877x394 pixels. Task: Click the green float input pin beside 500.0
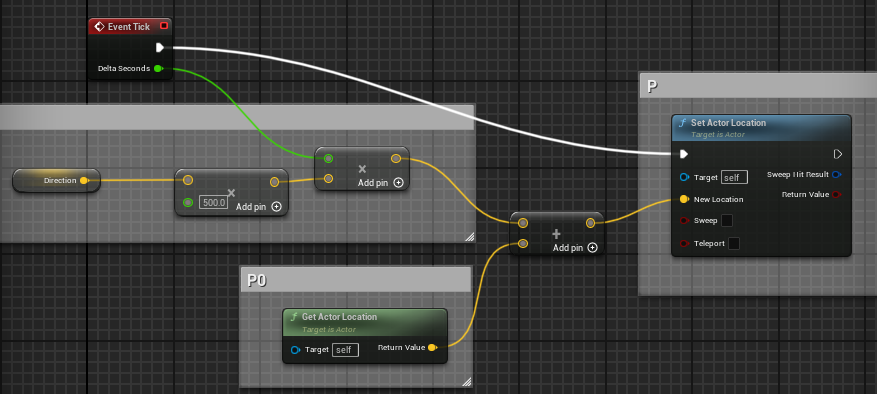pyautogui.click(x=188, y=203)
